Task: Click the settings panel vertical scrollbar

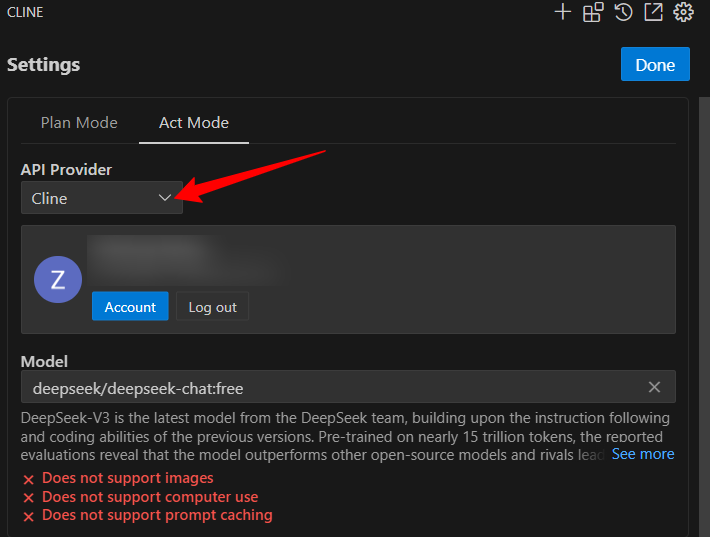Action: [704, 317]
